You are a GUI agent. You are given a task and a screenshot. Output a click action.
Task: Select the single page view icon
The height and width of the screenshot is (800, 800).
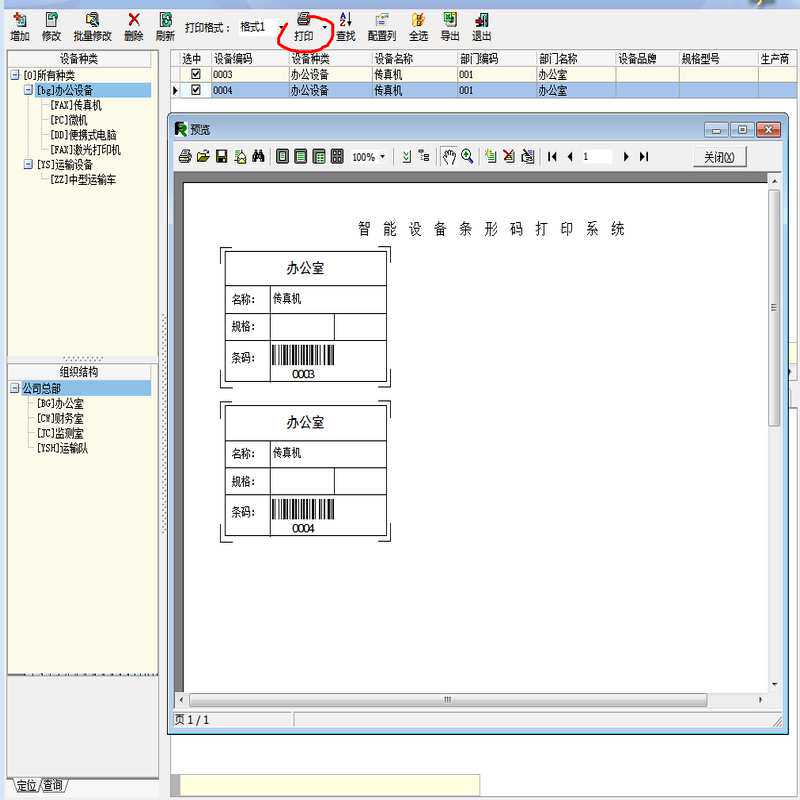pos(282,156)
